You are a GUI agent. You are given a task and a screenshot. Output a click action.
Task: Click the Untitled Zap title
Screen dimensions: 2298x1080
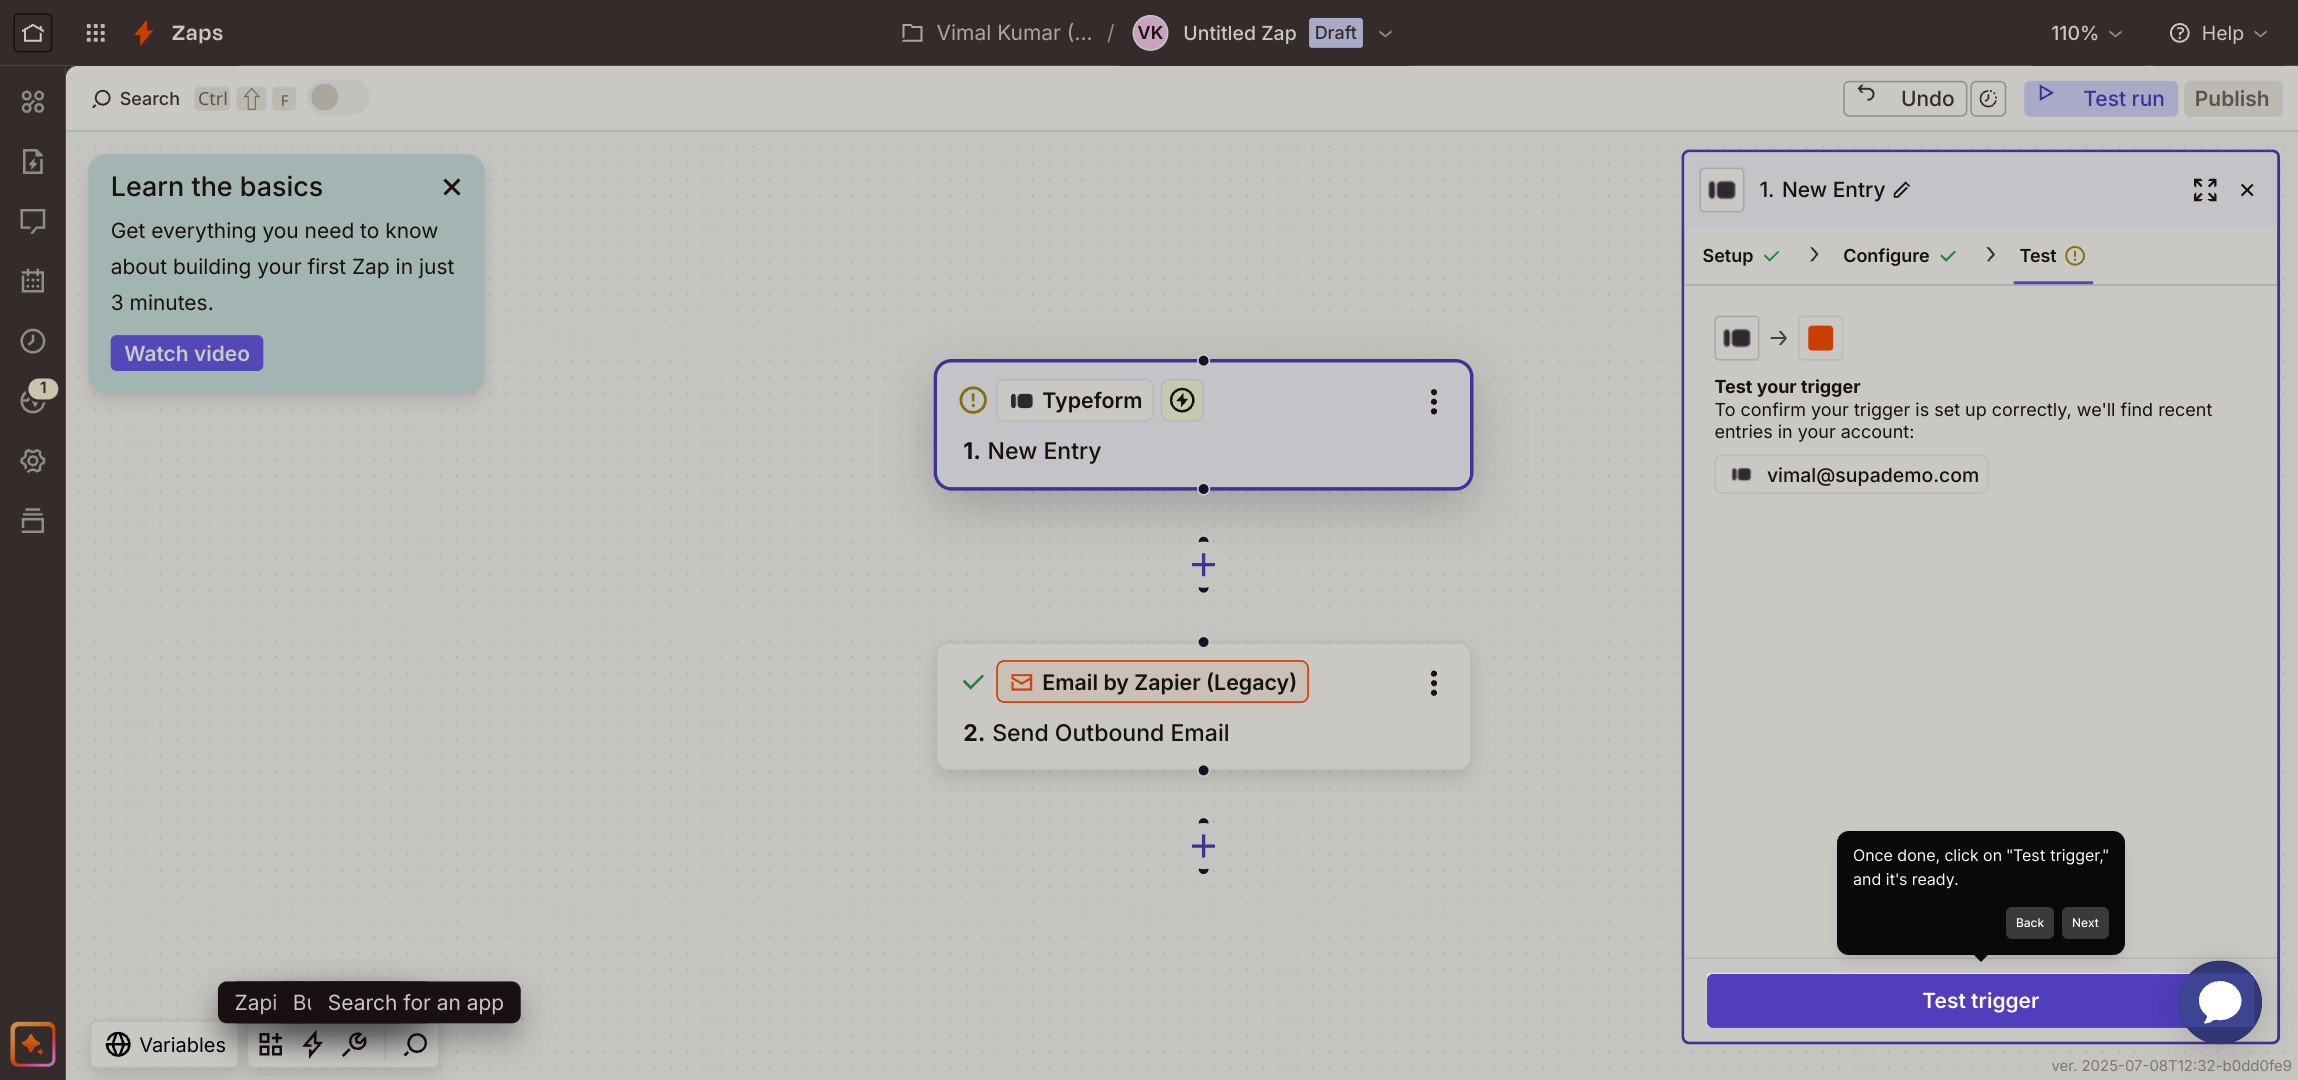pyautogui.click(x=1239, y=33)
